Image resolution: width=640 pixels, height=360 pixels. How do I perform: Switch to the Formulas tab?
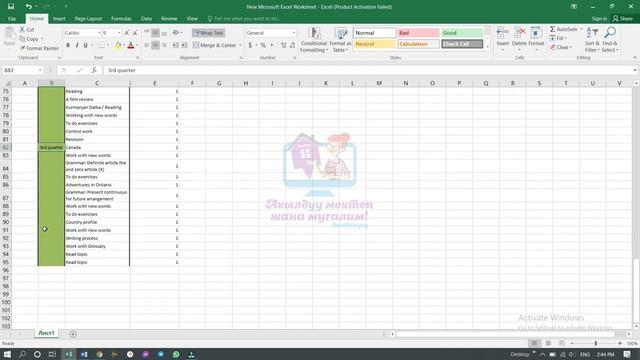(121, 19)
